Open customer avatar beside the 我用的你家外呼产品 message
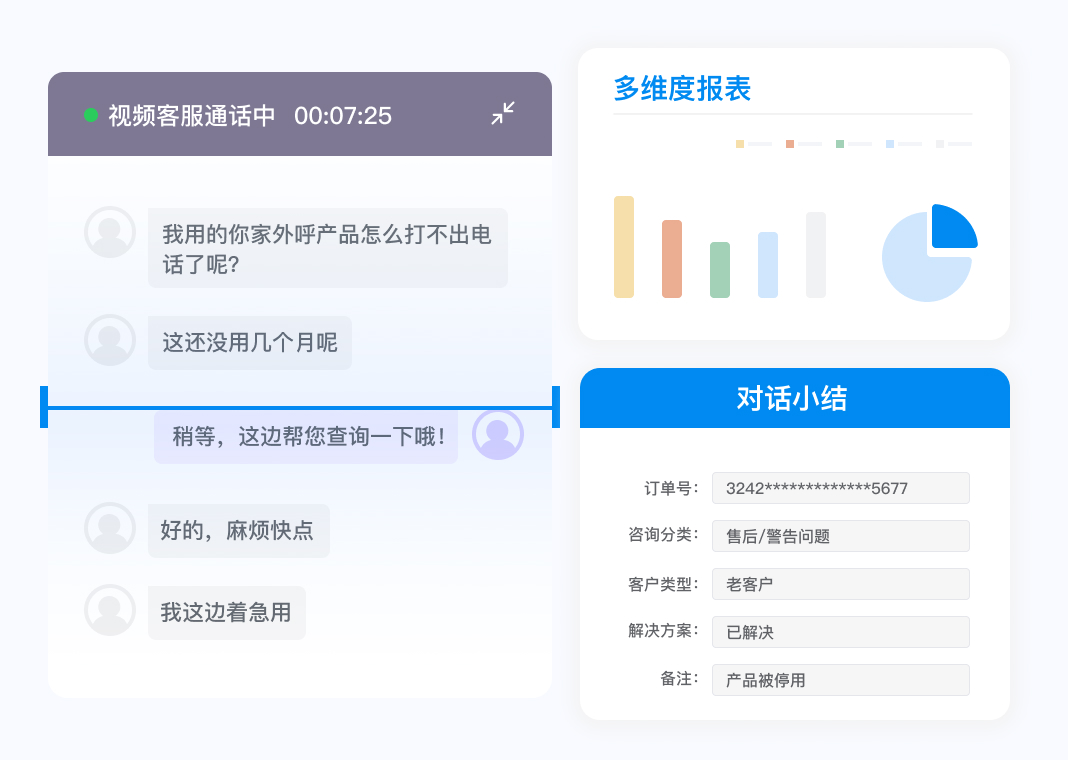The width and height of the screenshot is (1068, 760). (110, 232)
